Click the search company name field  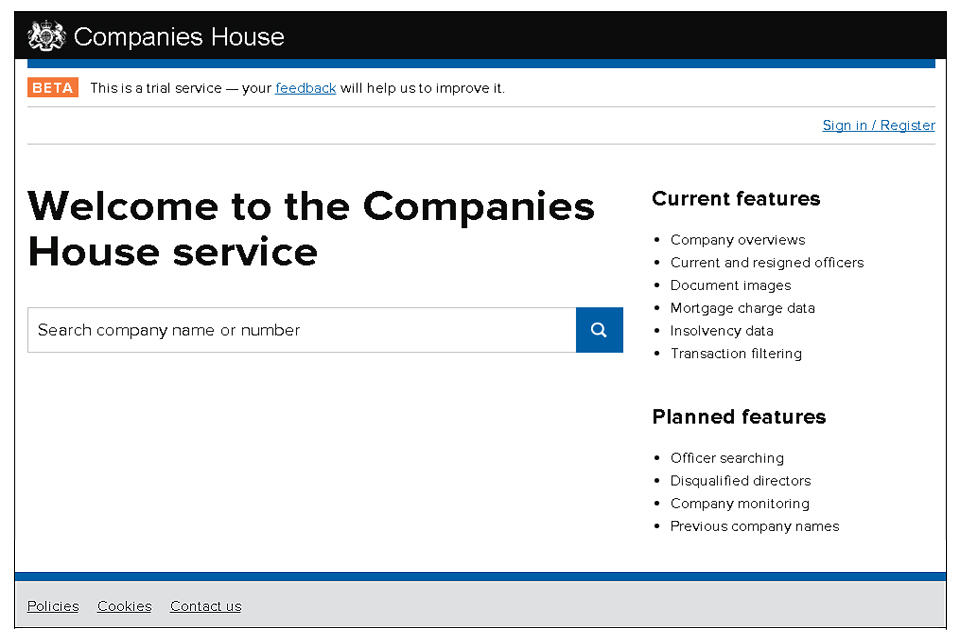click(301, 330)
